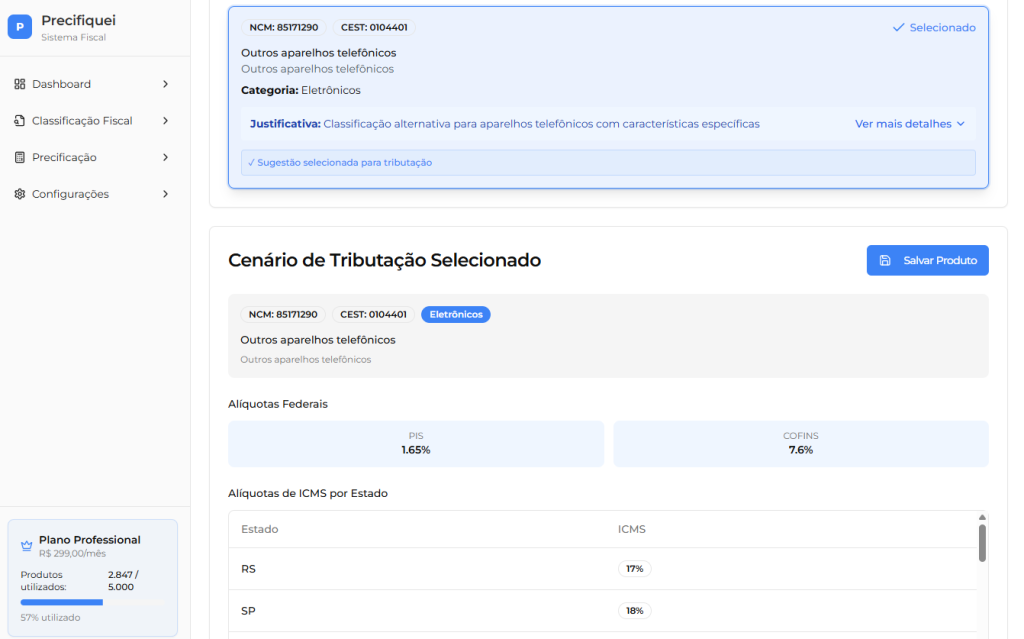Click the Precifiquei logo icon

[x=20, y=27]
